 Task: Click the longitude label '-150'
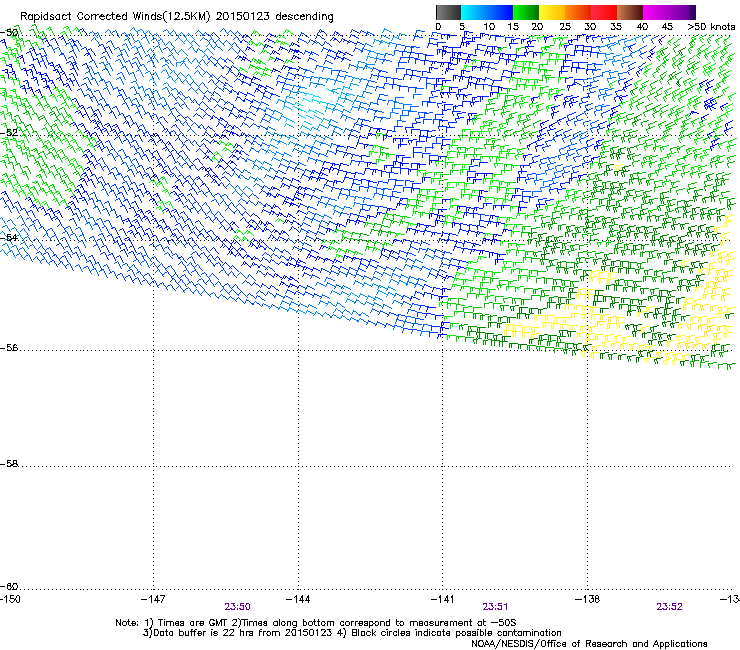(x=10, y=599)
